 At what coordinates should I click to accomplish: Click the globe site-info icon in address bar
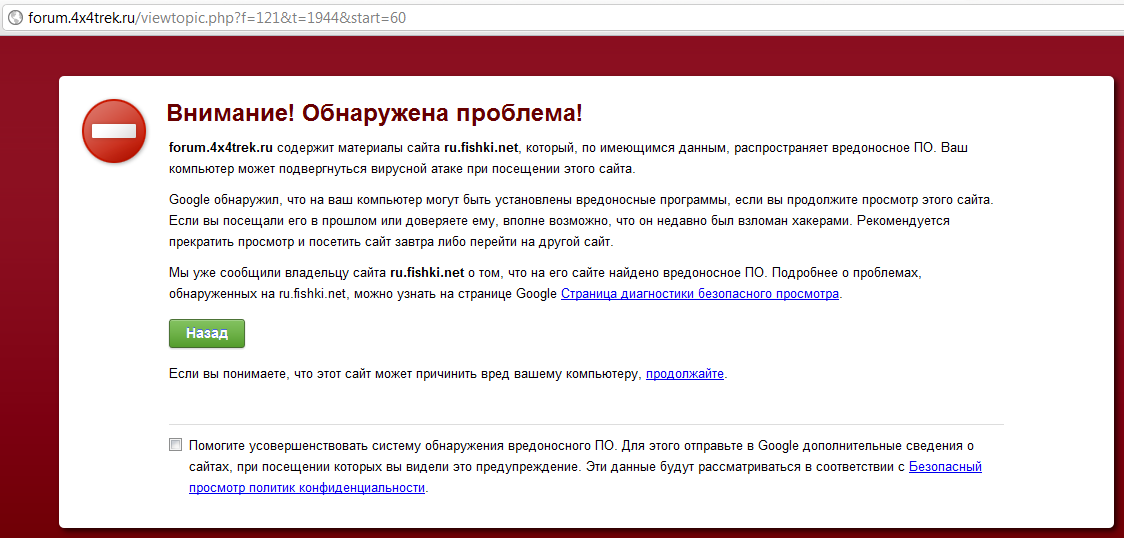(x=15, y=18)
